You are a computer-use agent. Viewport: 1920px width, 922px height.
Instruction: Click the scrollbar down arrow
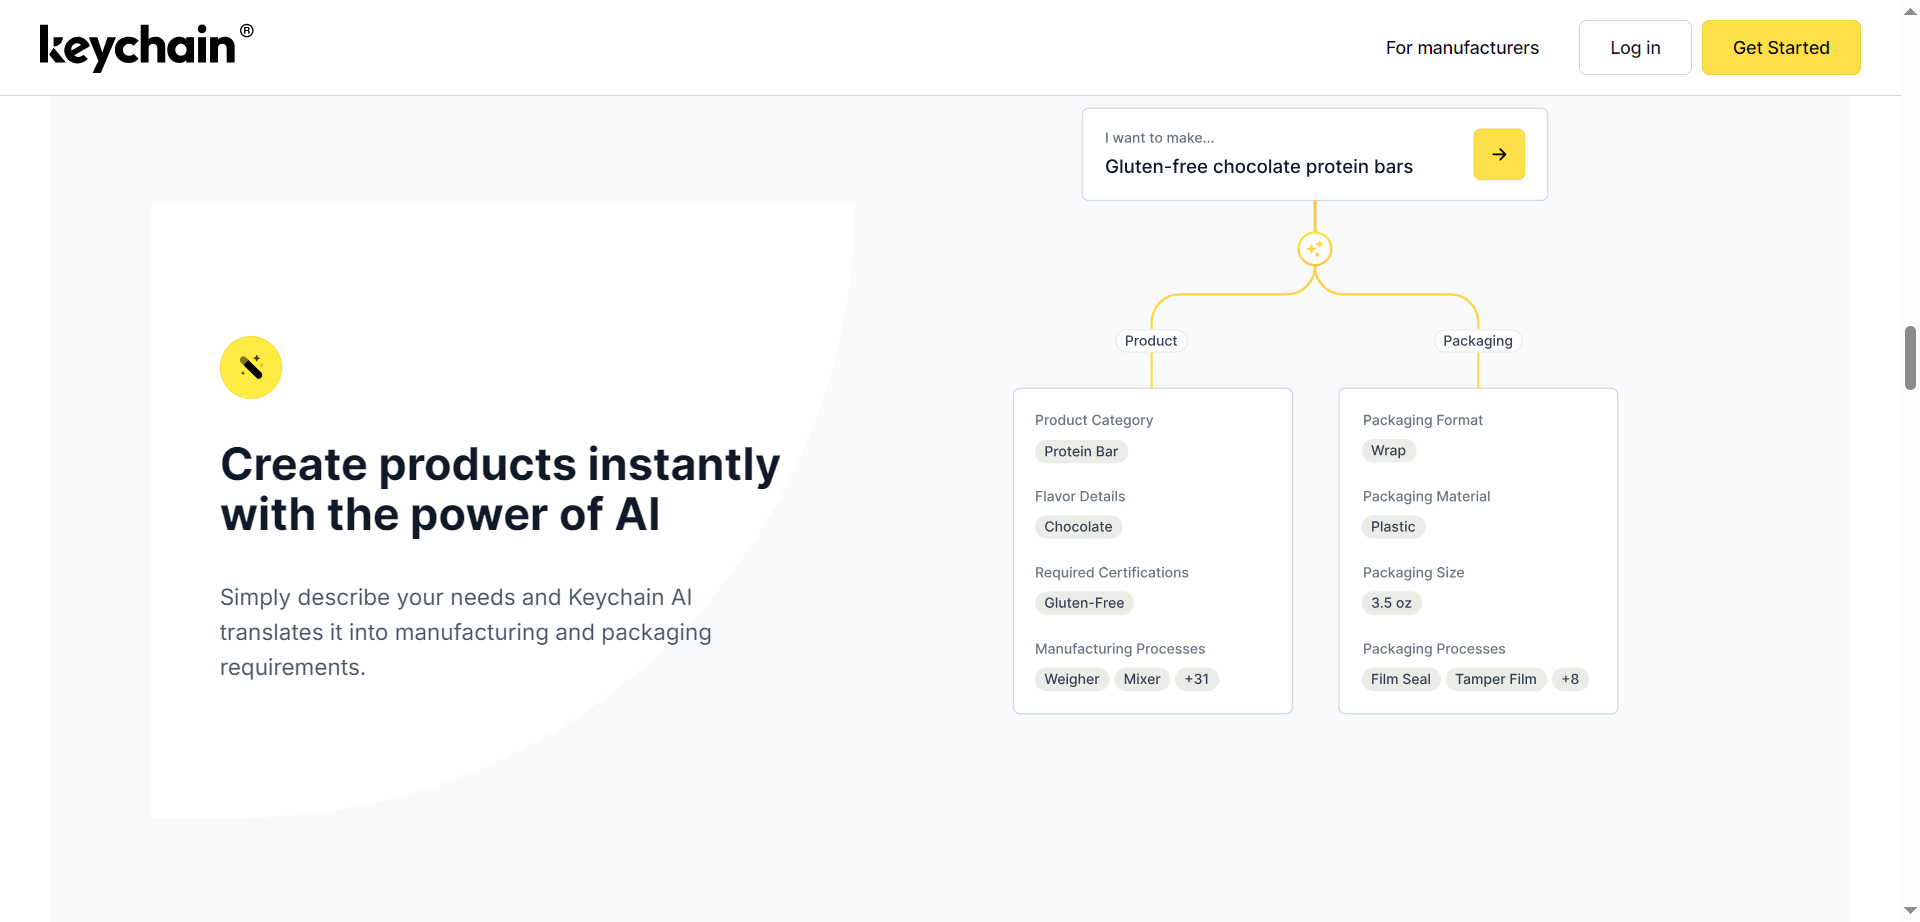pyautogui.click(x=1910, y=911)
